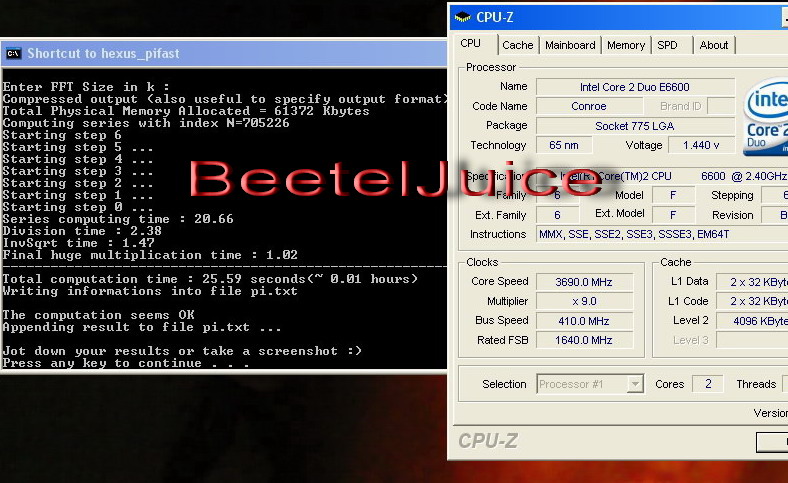Click the Bus Speed value 410.0 MHz

[584, 321]
